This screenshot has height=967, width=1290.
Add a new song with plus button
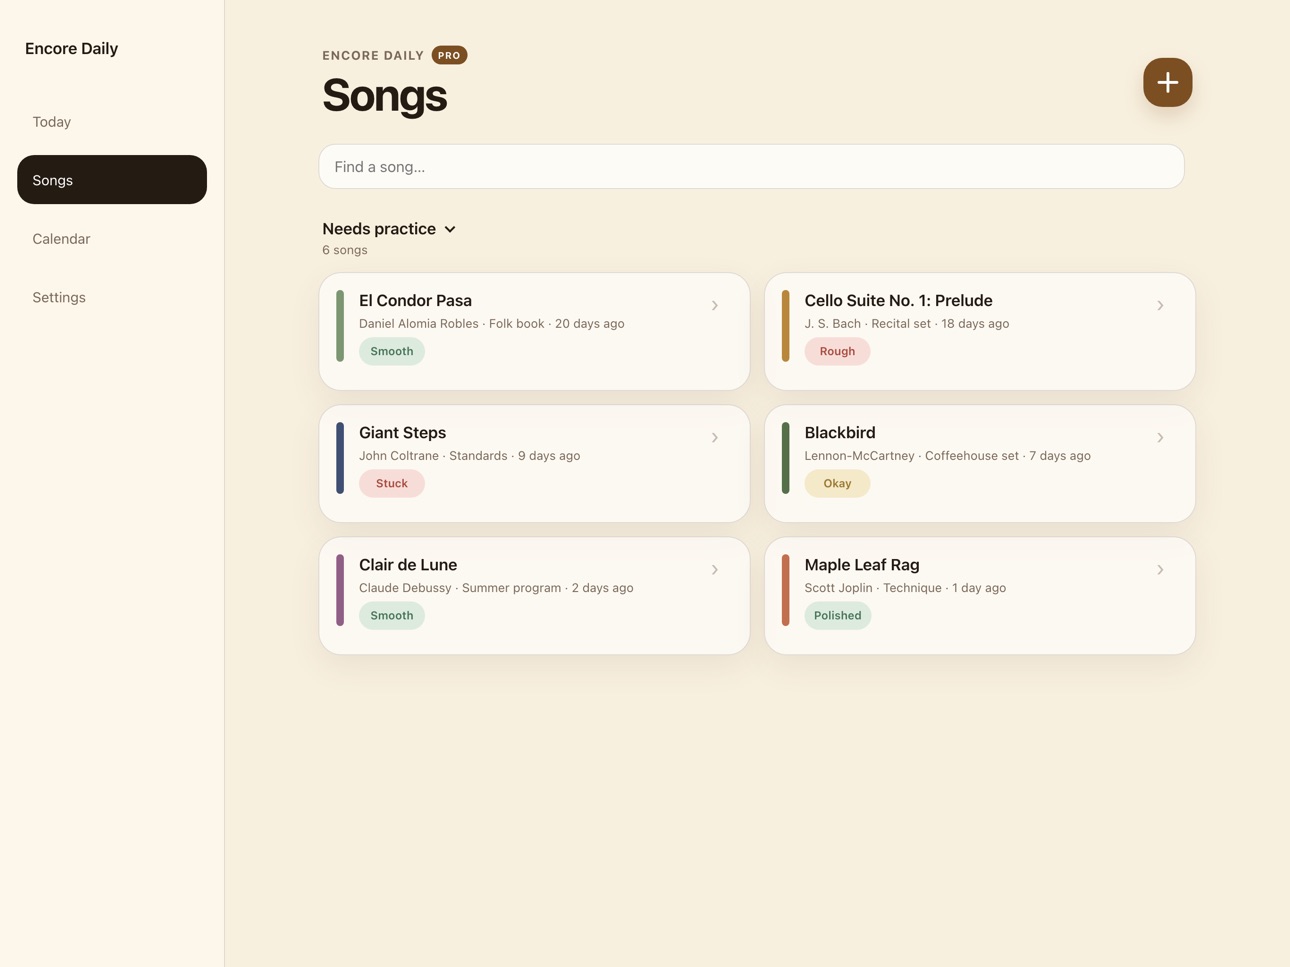(x=1167, y=82)
